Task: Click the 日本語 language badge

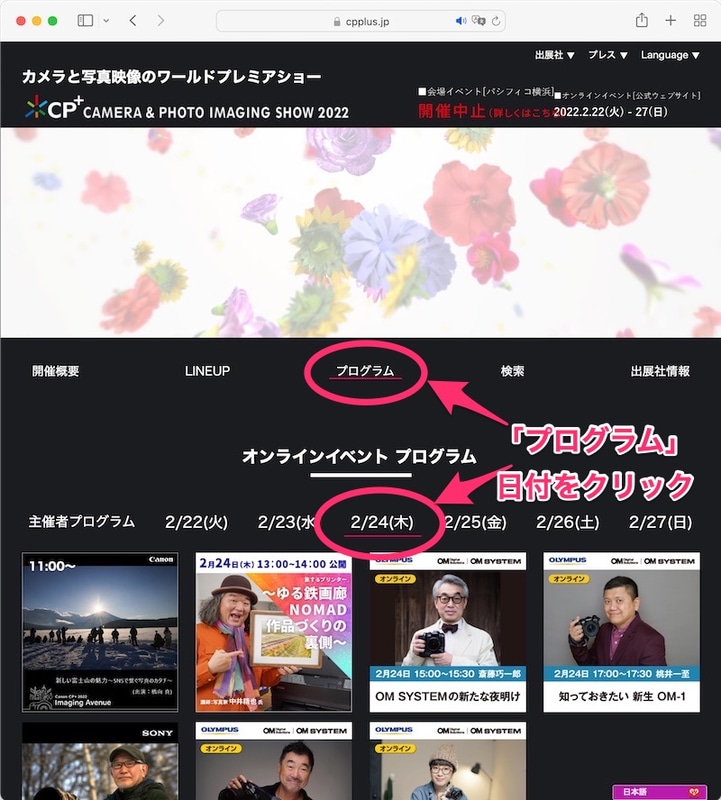Action: 659,792
